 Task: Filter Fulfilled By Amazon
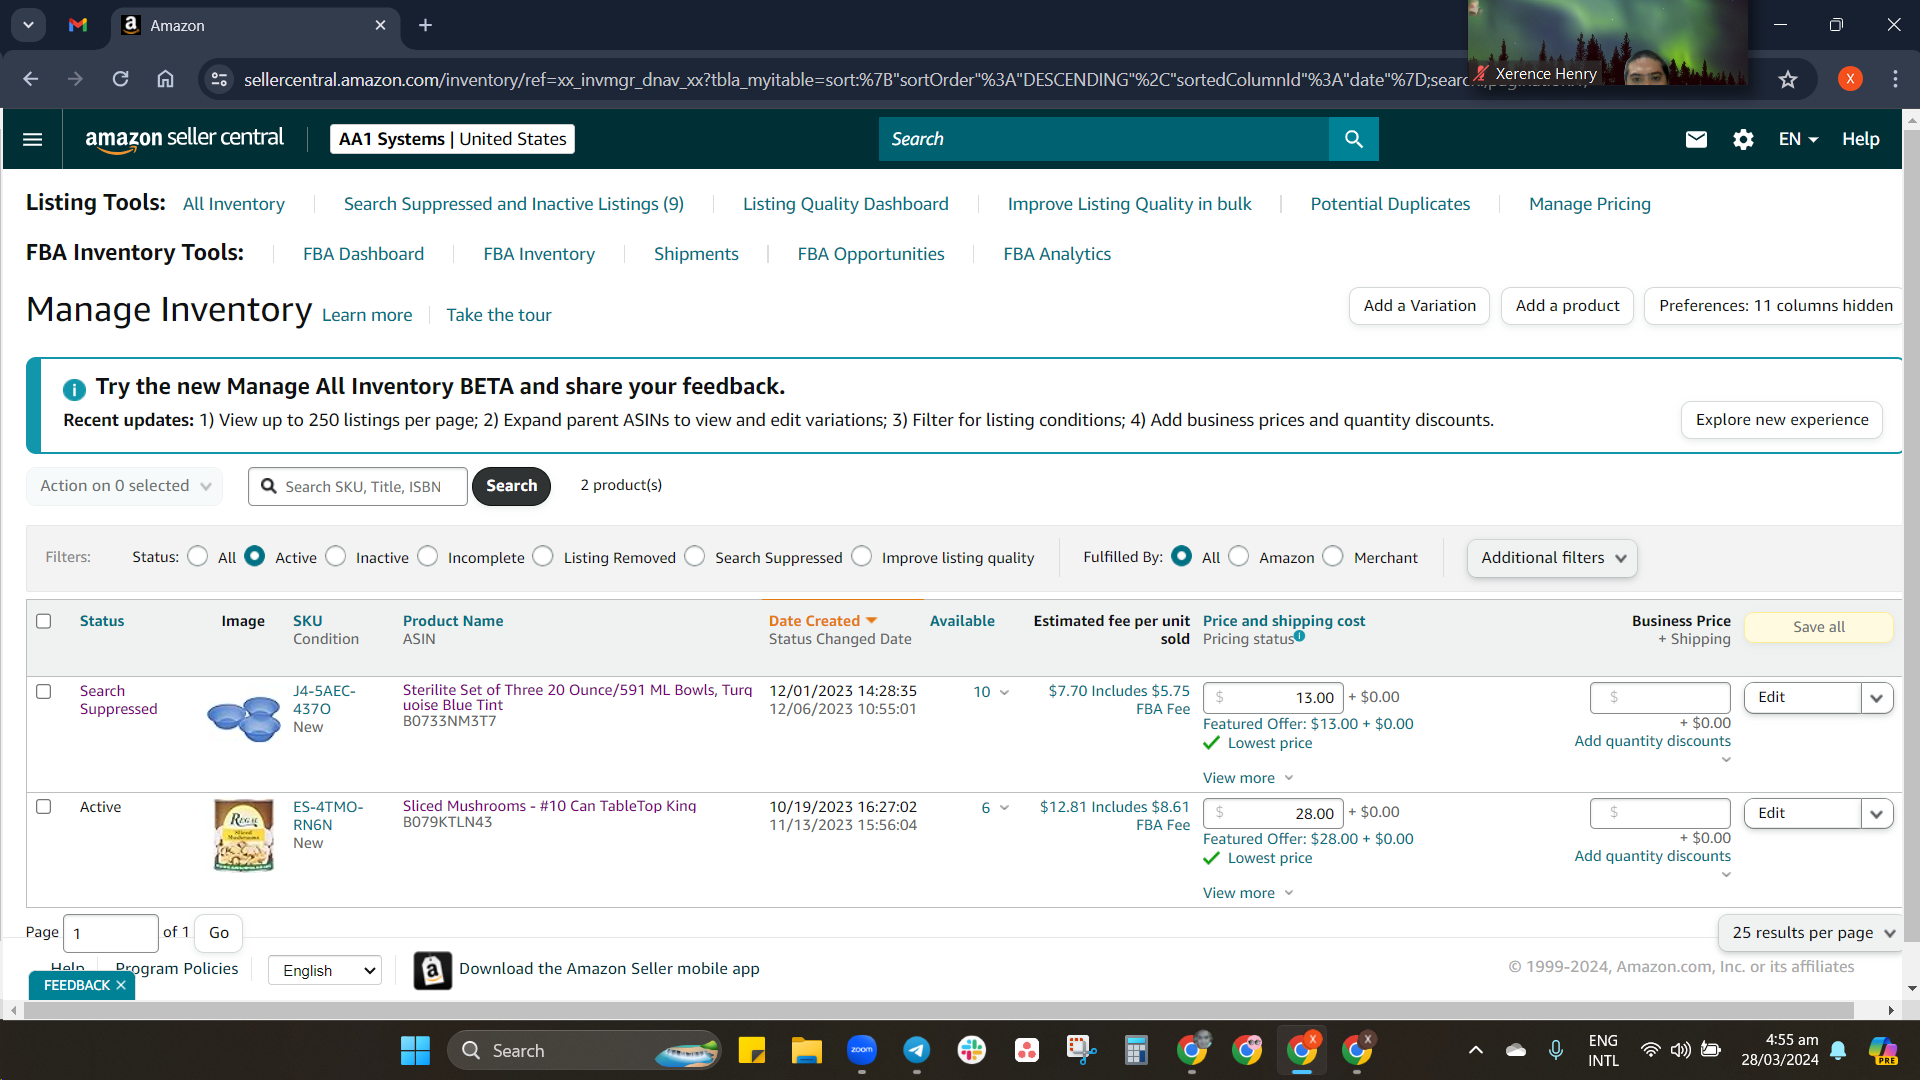tap(1239, 556)
